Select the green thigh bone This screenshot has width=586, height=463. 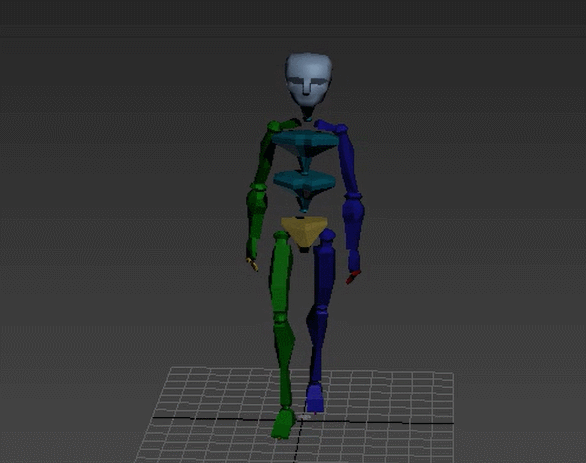(x=281, y=275)
